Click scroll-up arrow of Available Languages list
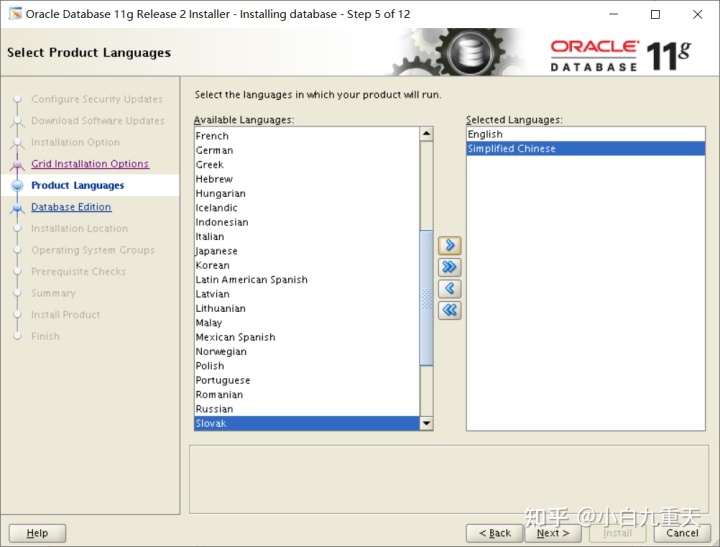Image resolution: width=720 pixels, height=547 pixels. click(426, 134)
